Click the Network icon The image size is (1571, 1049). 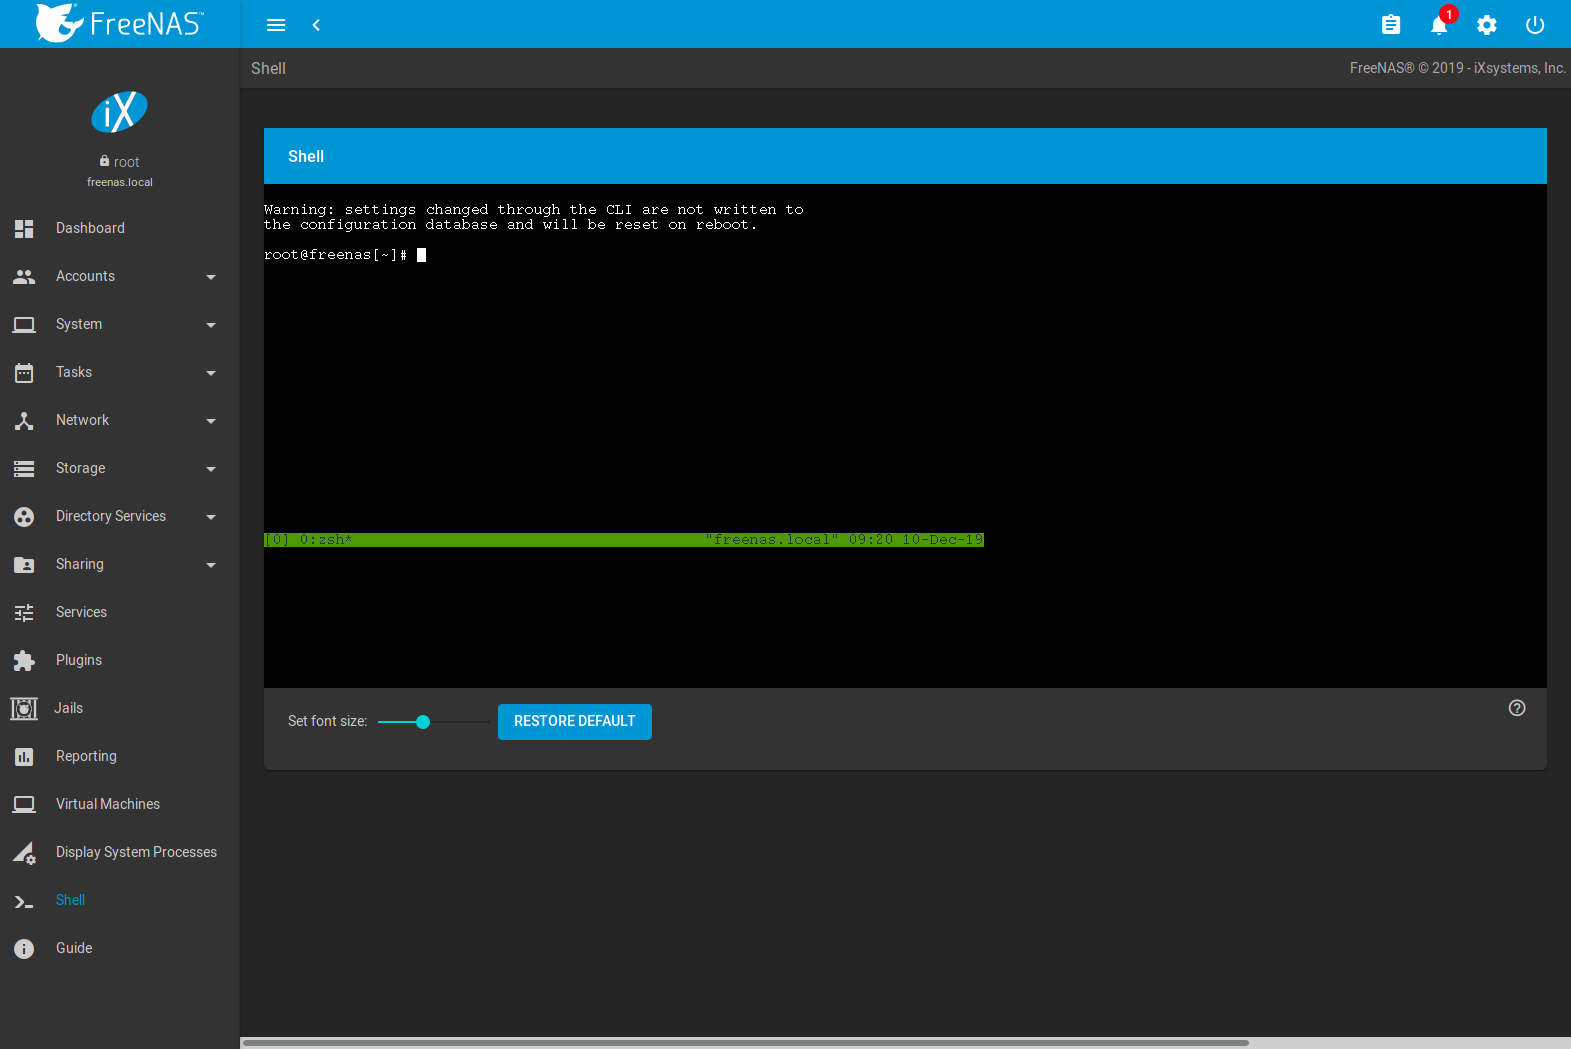[x=24, y=421]
